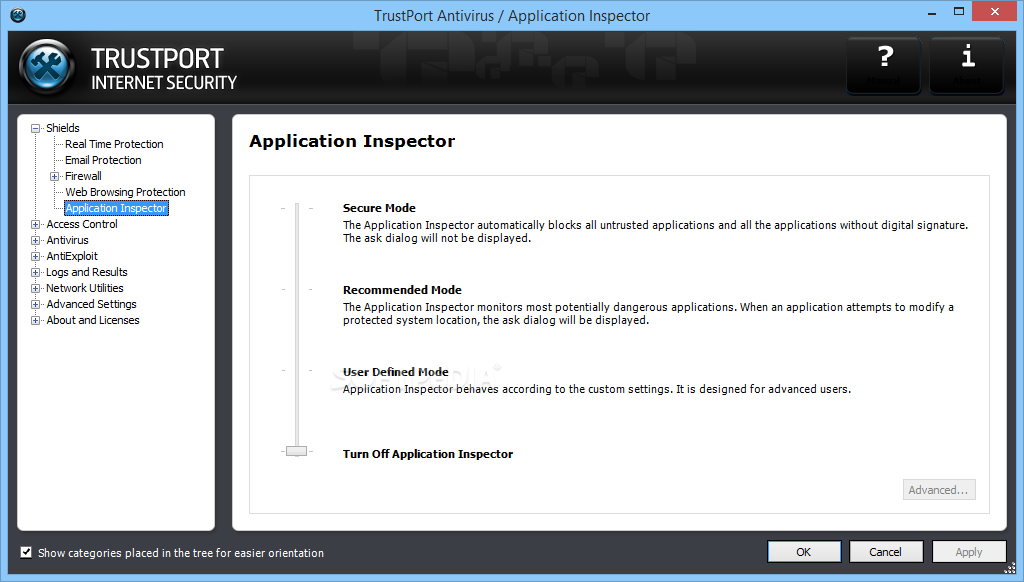Click the Secure Mode heading
The width and height of the screenshot is (1024, 582).
point(379,208)
